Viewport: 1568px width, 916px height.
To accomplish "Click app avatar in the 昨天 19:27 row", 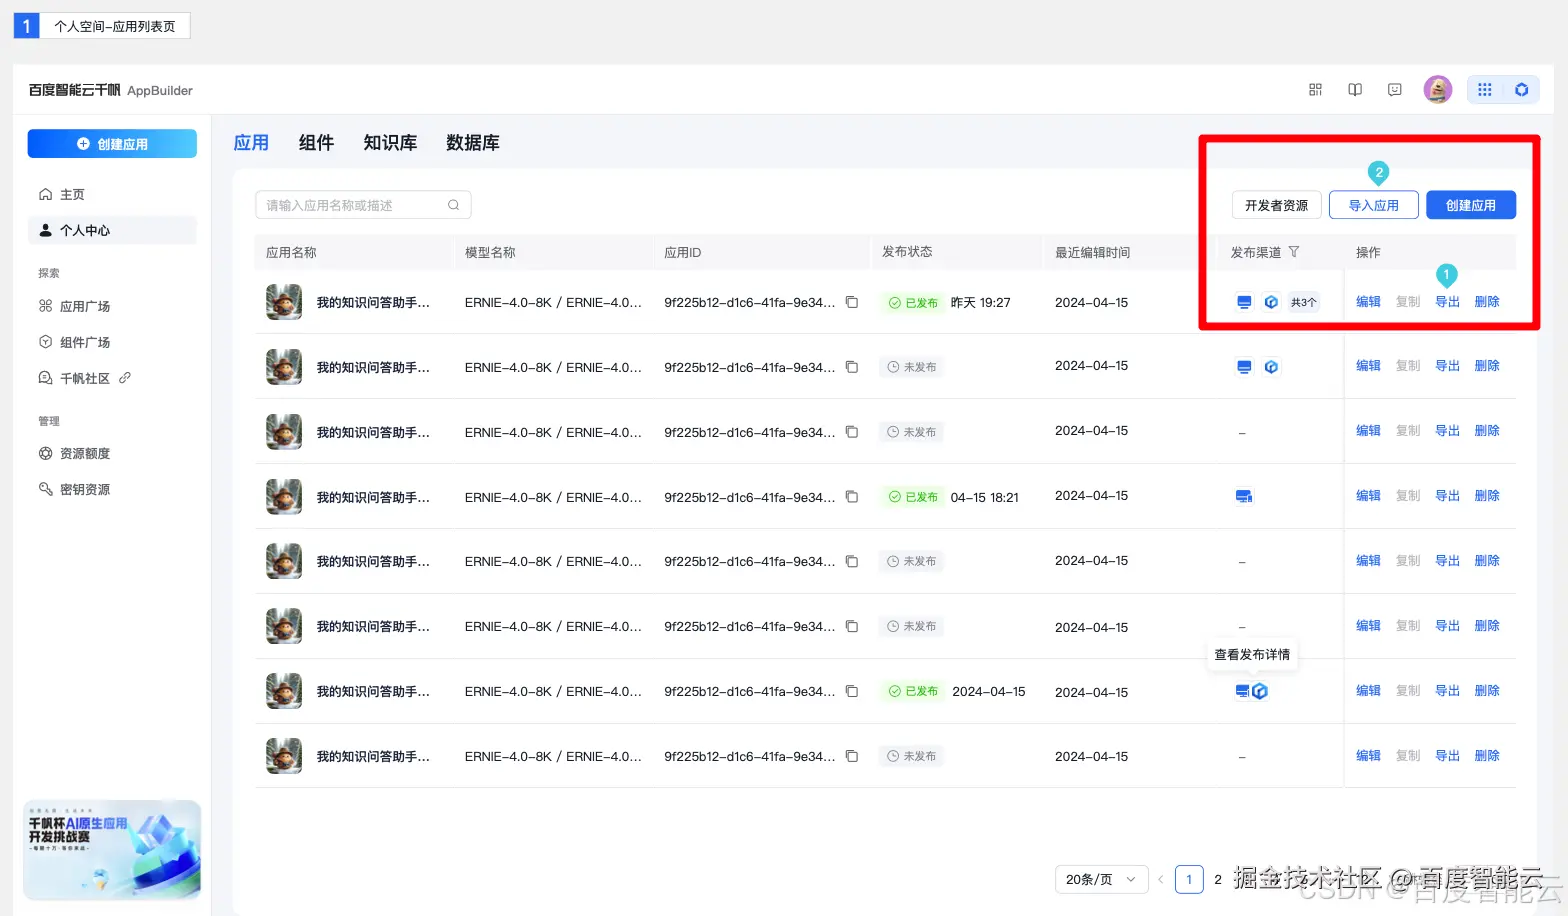I will [x=284, y=302].
